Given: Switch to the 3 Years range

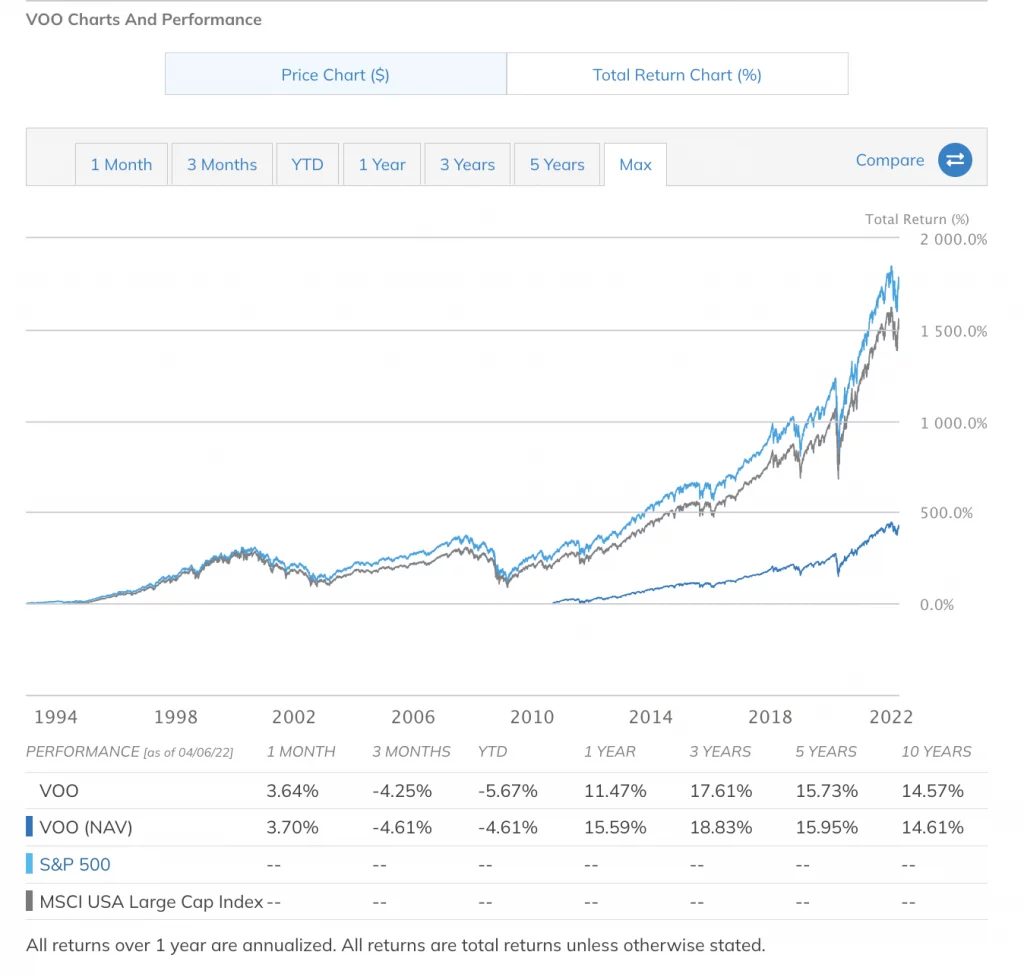Looking at the screenshot, I should tap(467, 165).
